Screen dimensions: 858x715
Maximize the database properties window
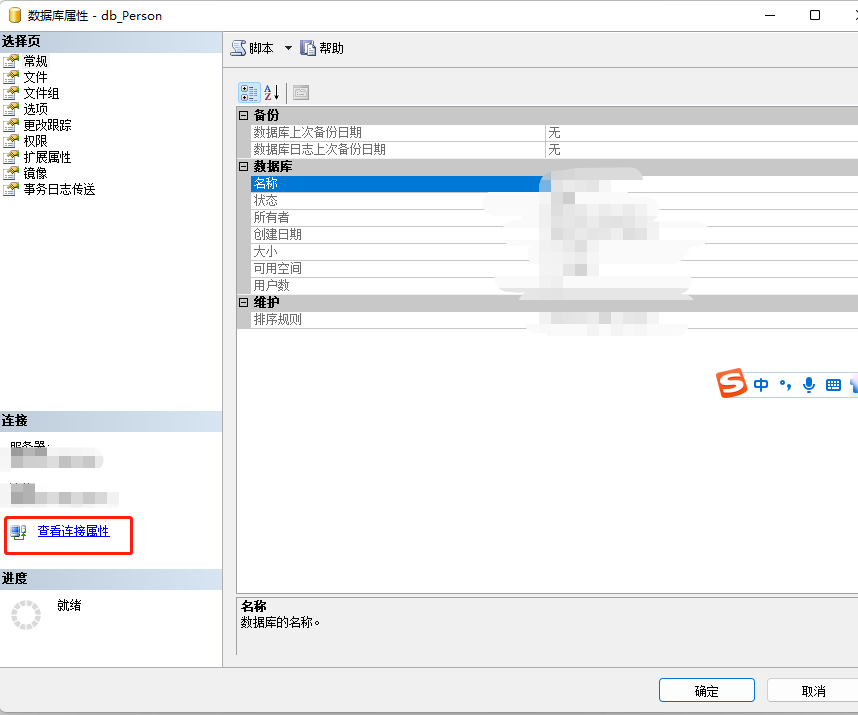pyautogui.click(x=815, y=15)
